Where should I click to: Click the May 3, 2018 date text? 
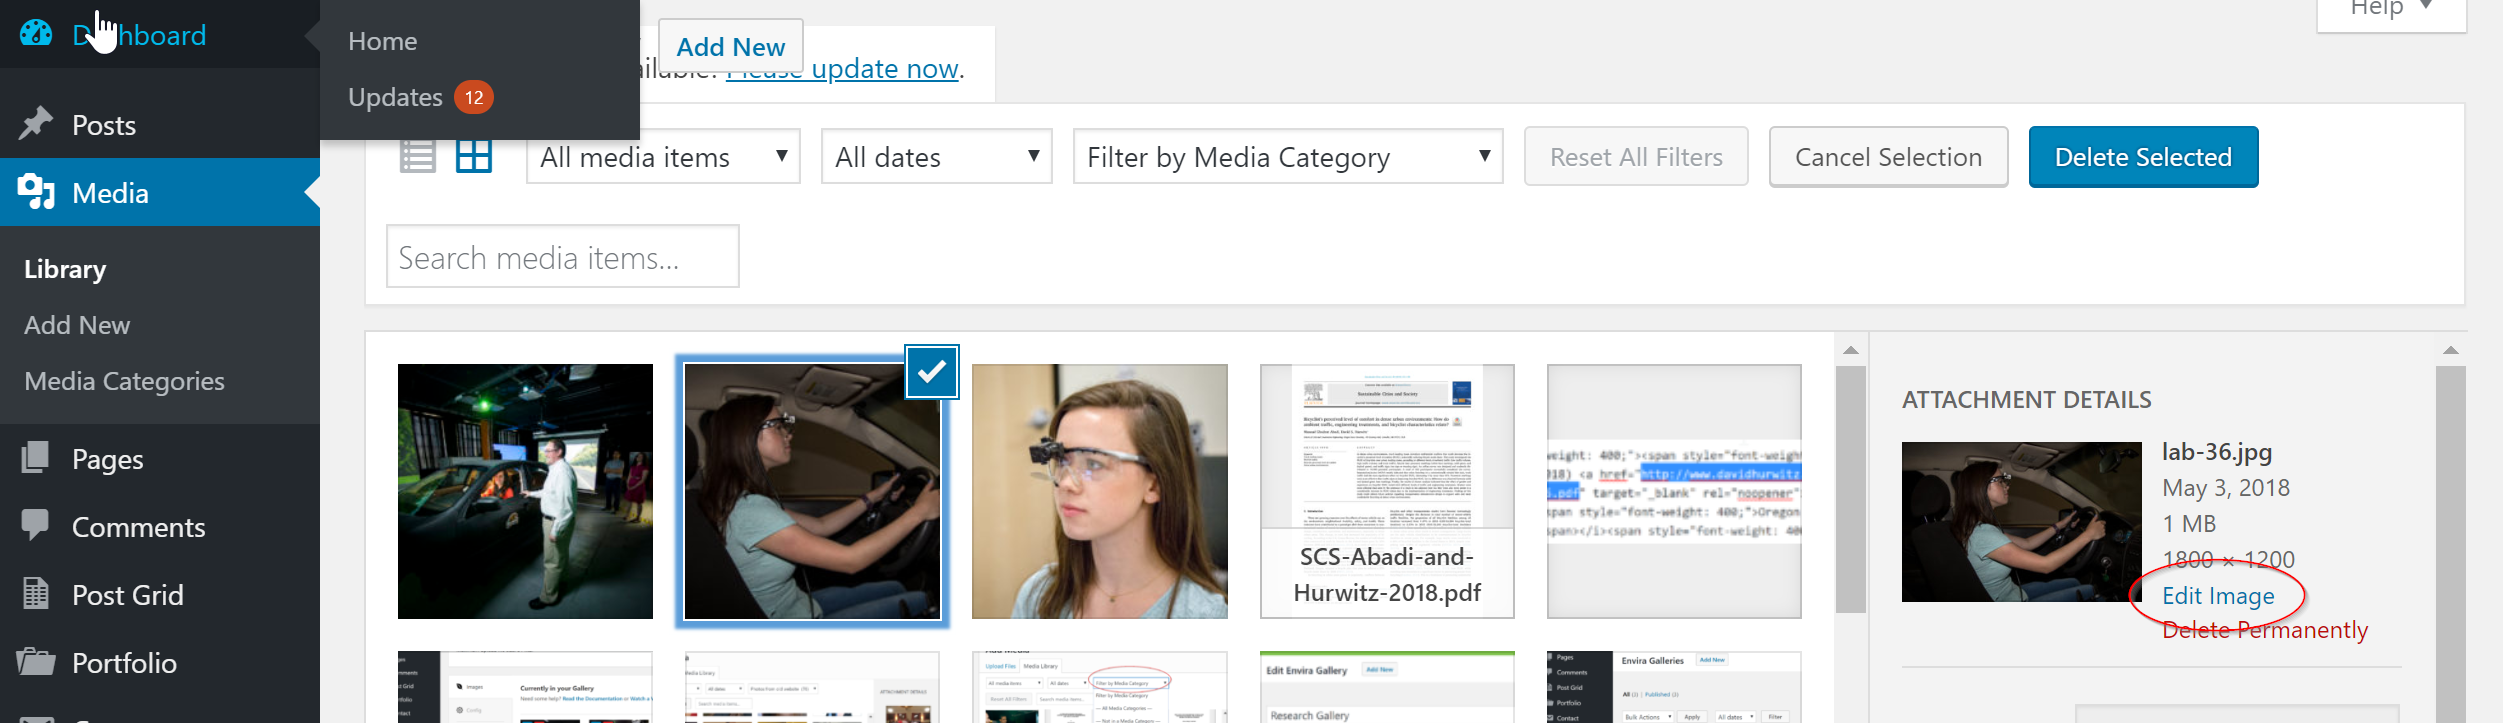2226,488
